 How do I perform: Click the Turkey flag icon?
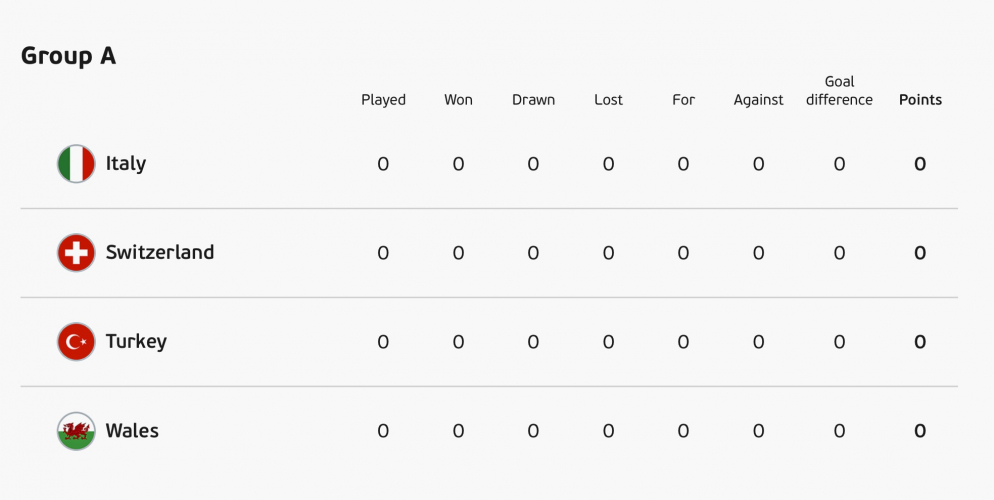(x=76, y=342)
